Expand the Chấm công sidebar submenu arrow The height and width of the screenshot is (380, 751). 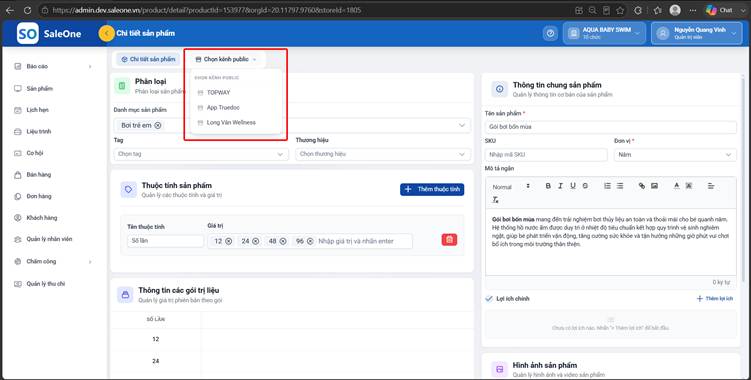point(90,262)
